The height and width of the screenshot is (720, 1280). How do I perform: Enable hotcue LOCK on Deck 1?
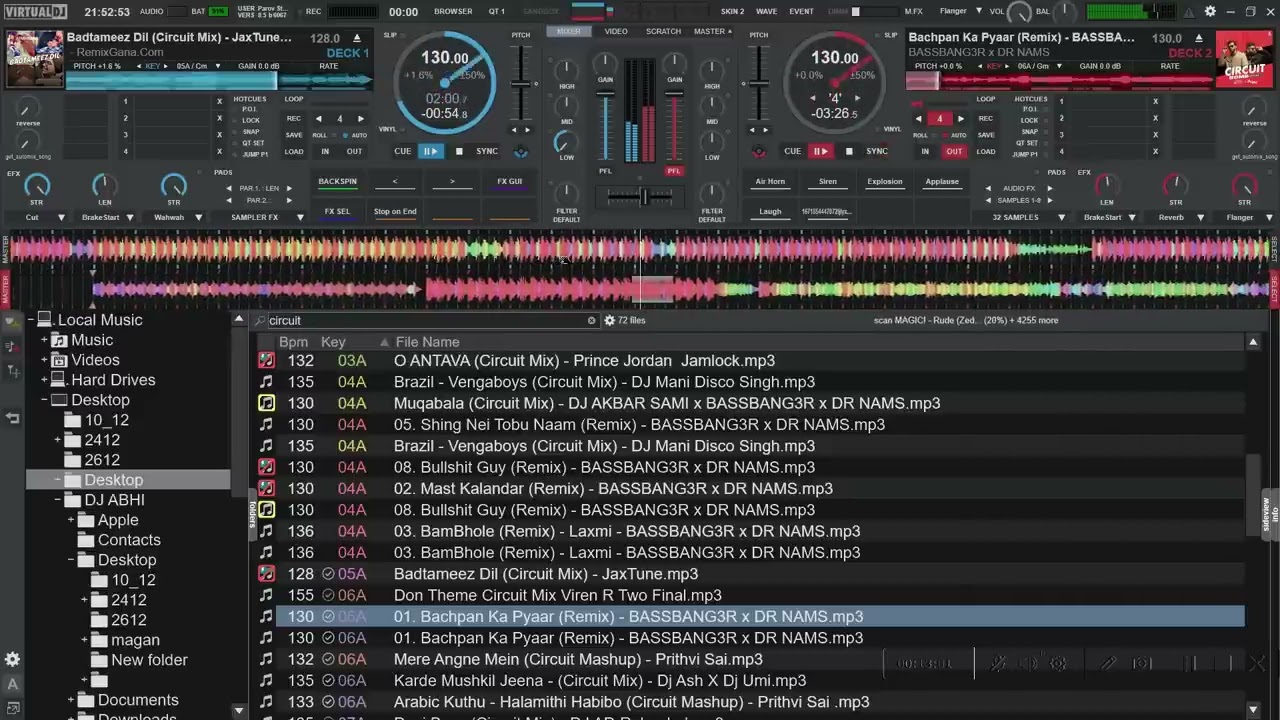tap(251, 121)
